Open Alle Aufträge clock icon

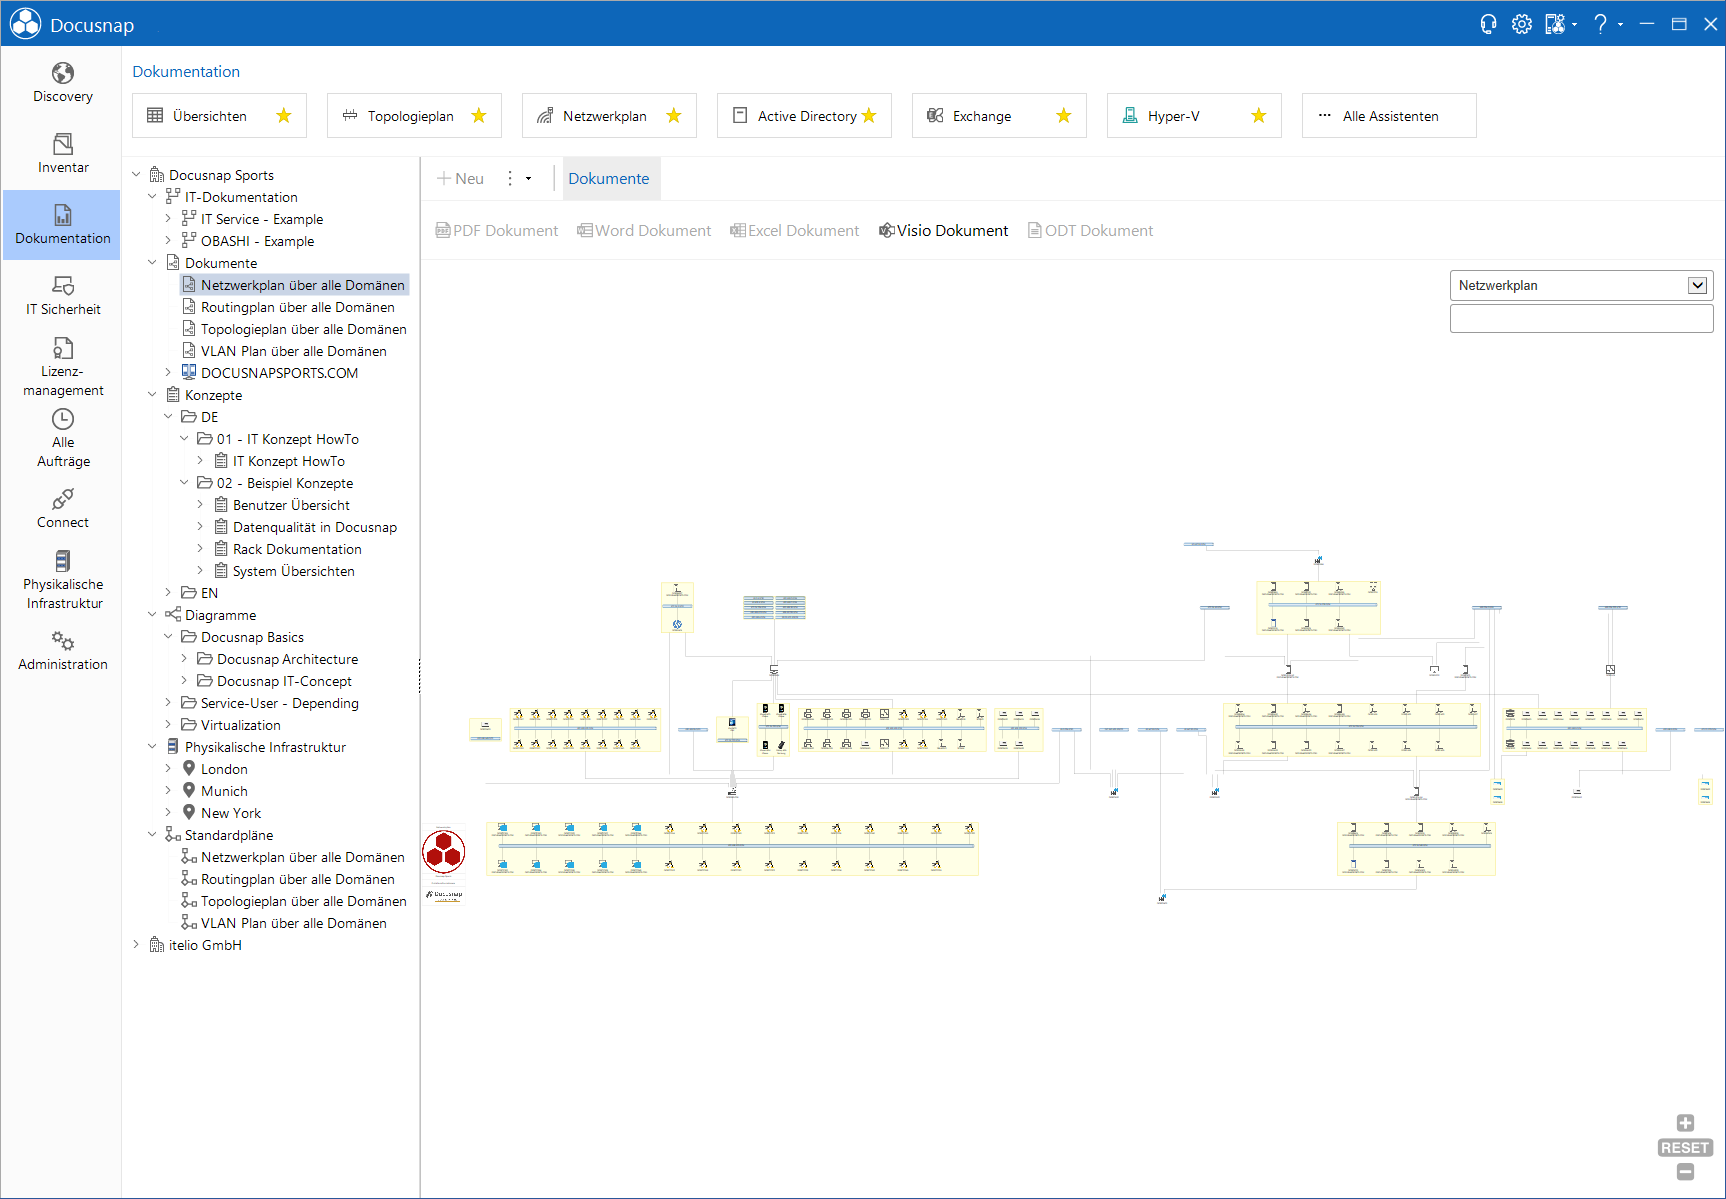[x=62, y=418]
